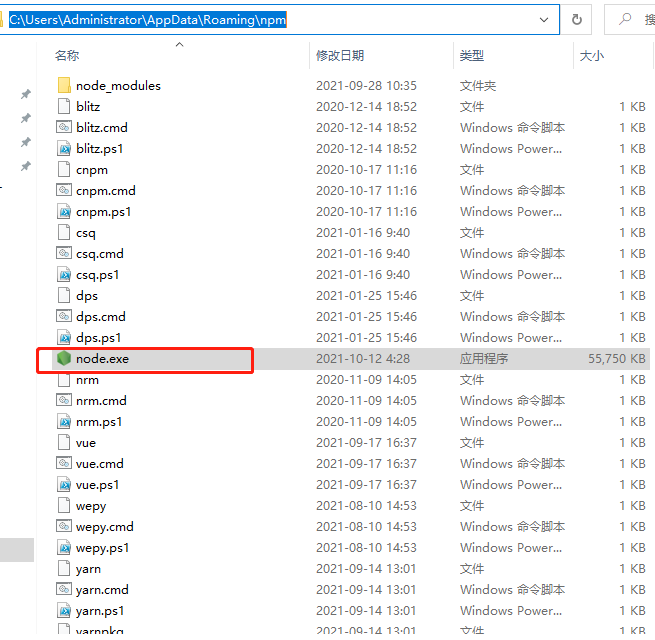Sort files by the 名称 column
This screenshot has height=640, width=655.
point(67,55)
